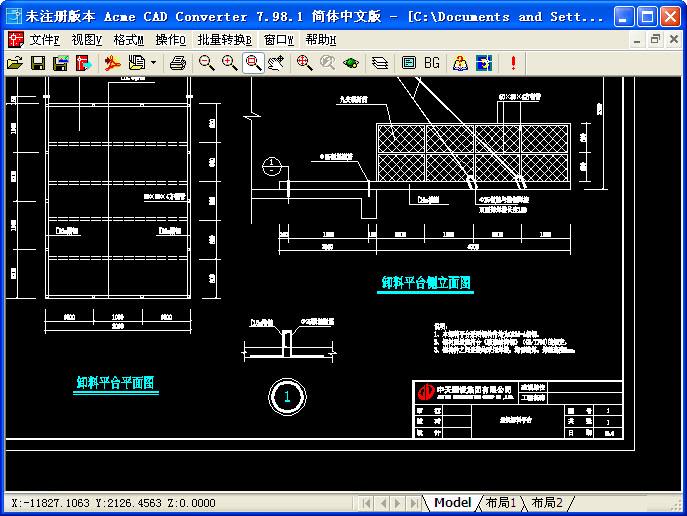Click the blue register/exit icon
This screenshot has height=516, width=687.
tap(484, 63)
